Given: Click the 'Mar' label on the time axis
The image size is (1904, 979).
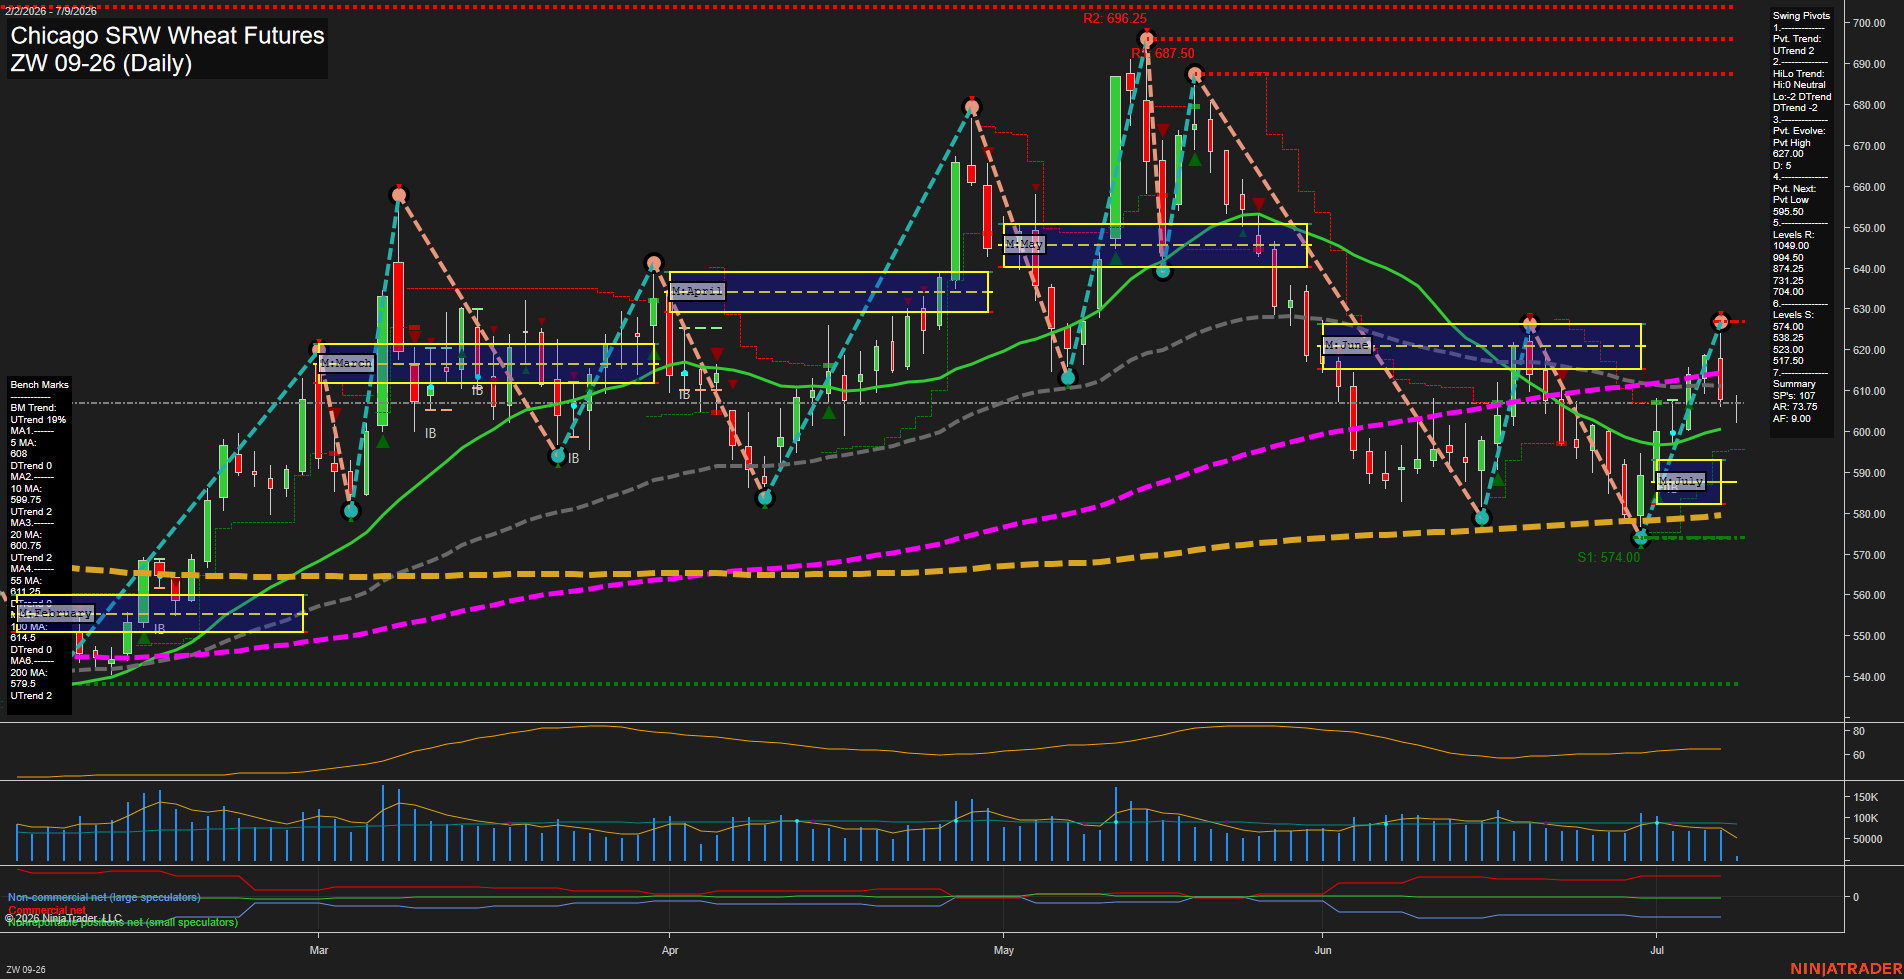Looking at the screenshot, I should (x=319, y=950).
